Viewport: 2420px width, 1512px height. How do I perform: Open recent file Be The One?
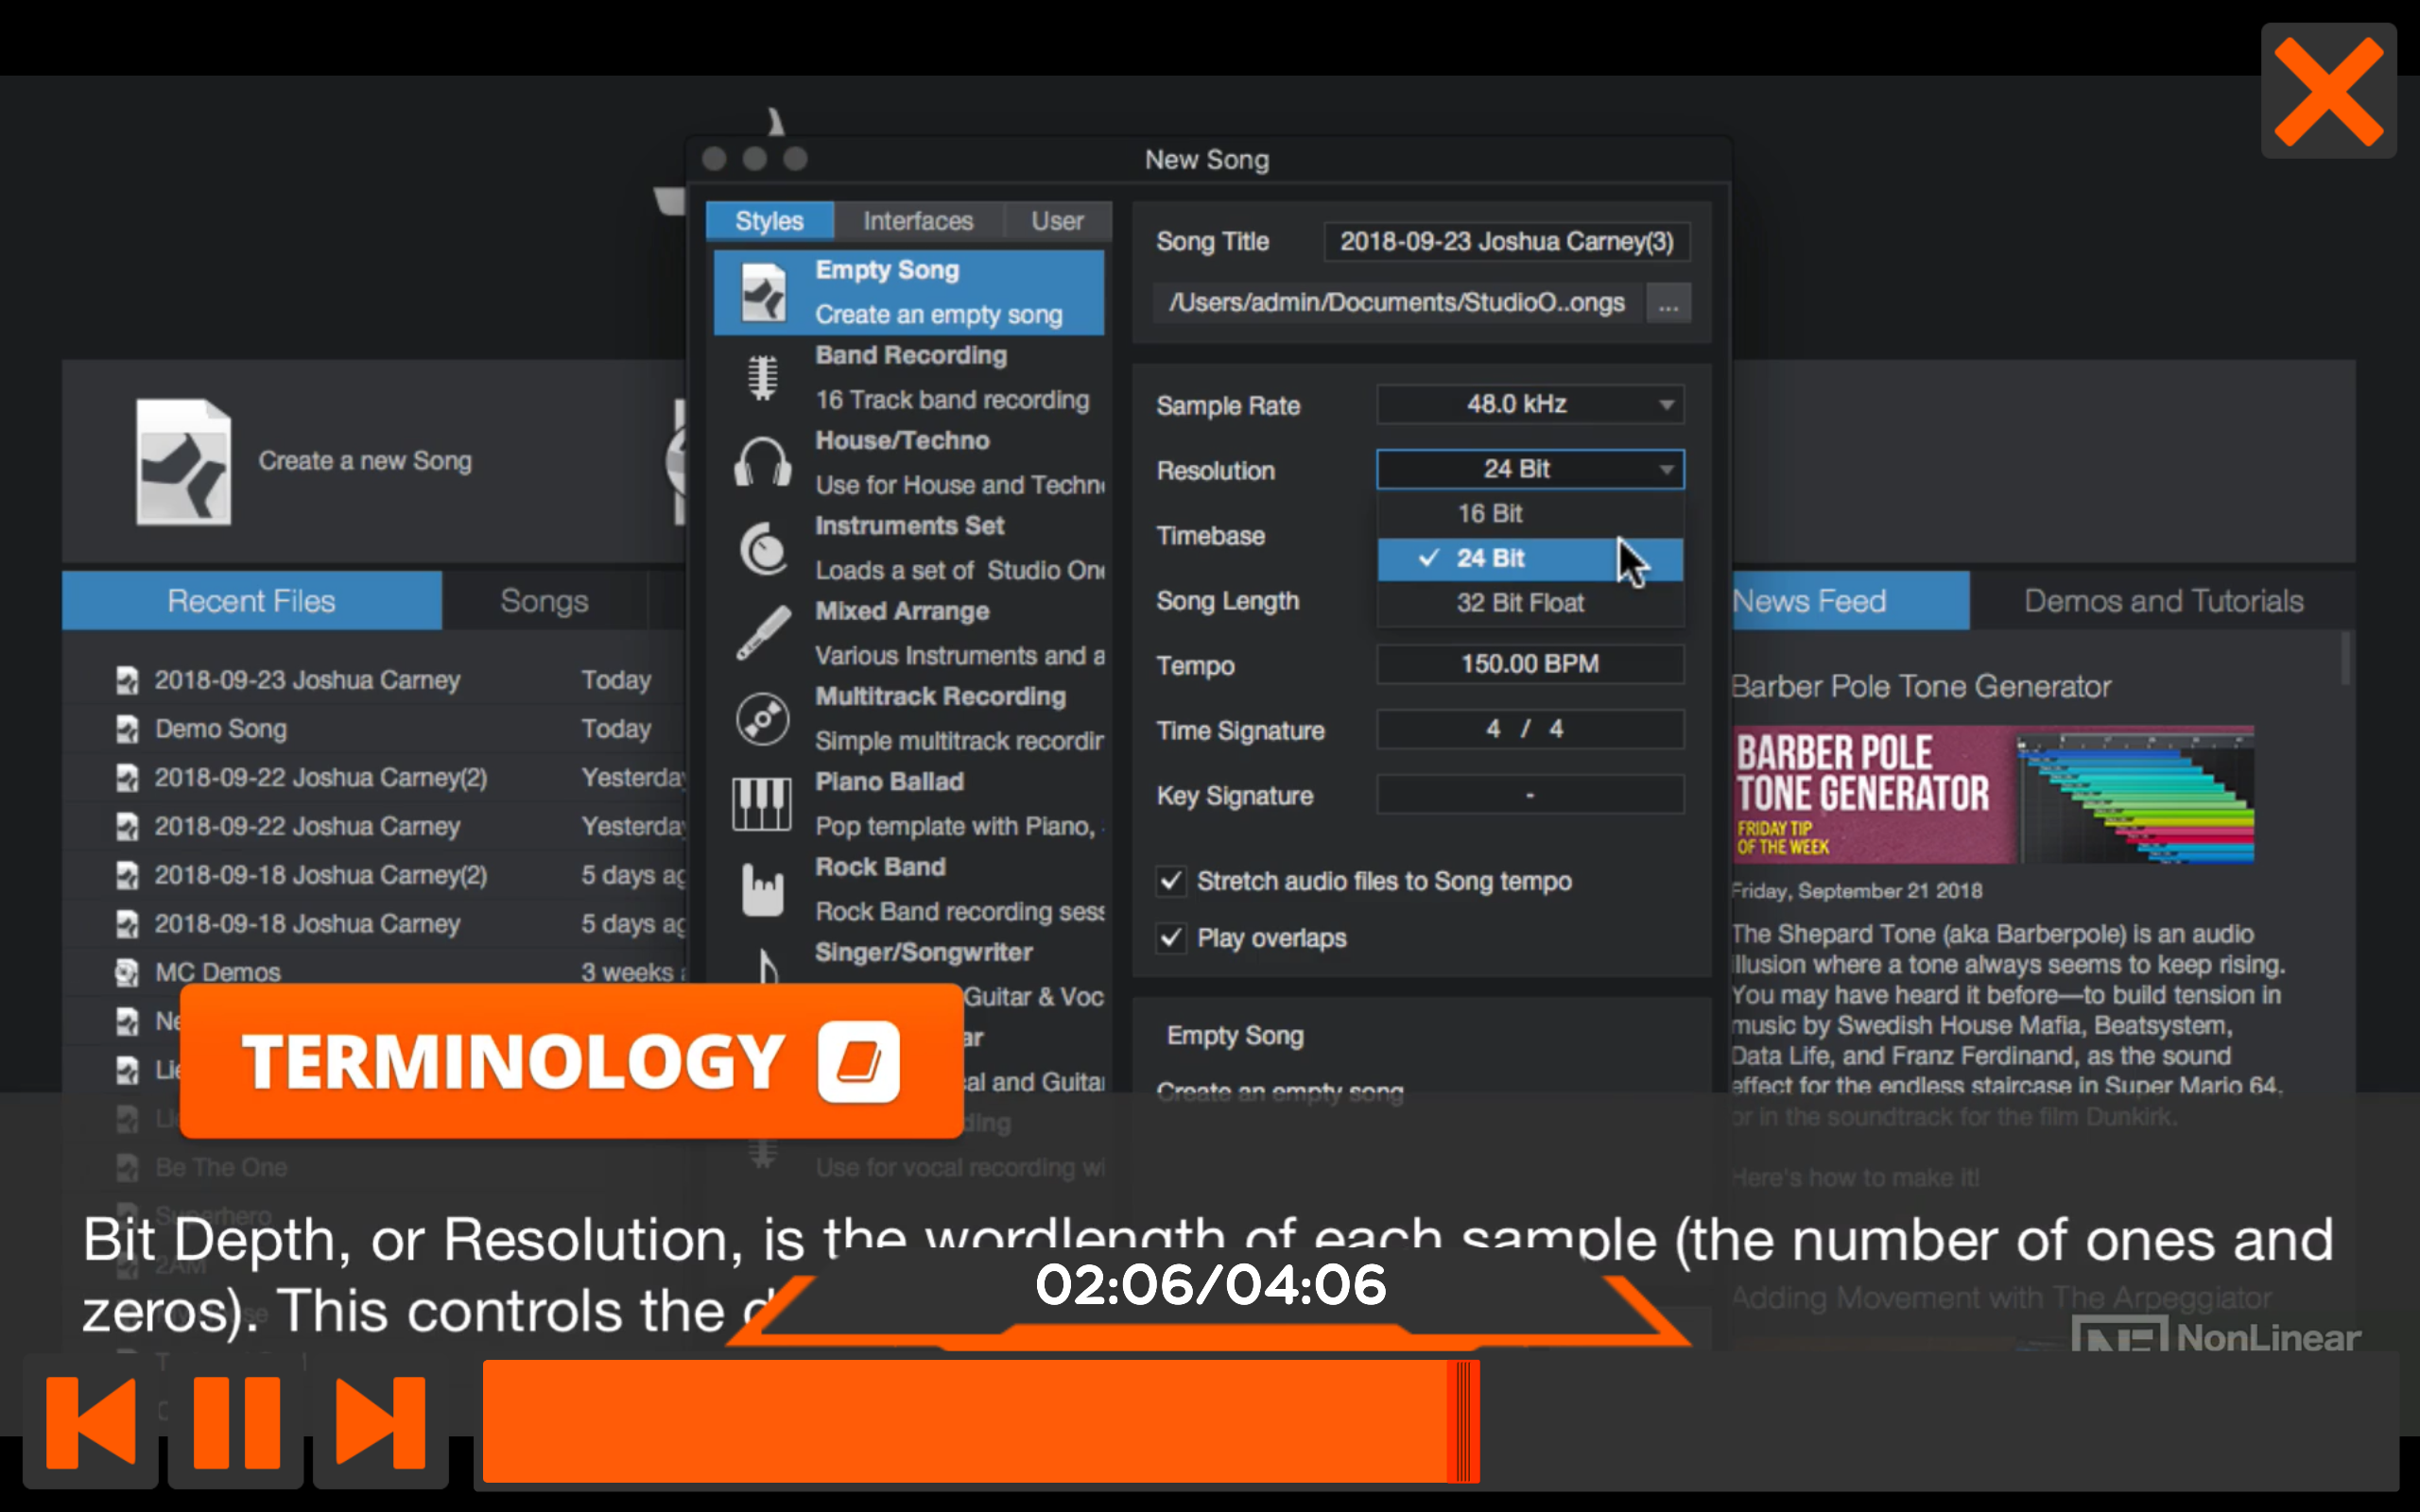[x=221, y=1168]
